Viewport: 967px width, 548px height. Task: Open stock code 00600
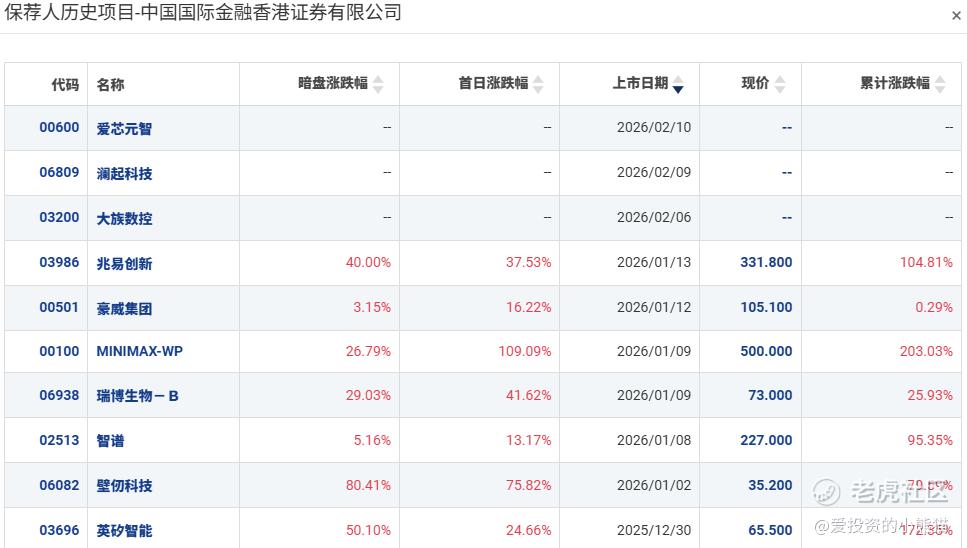pos(59,128)
